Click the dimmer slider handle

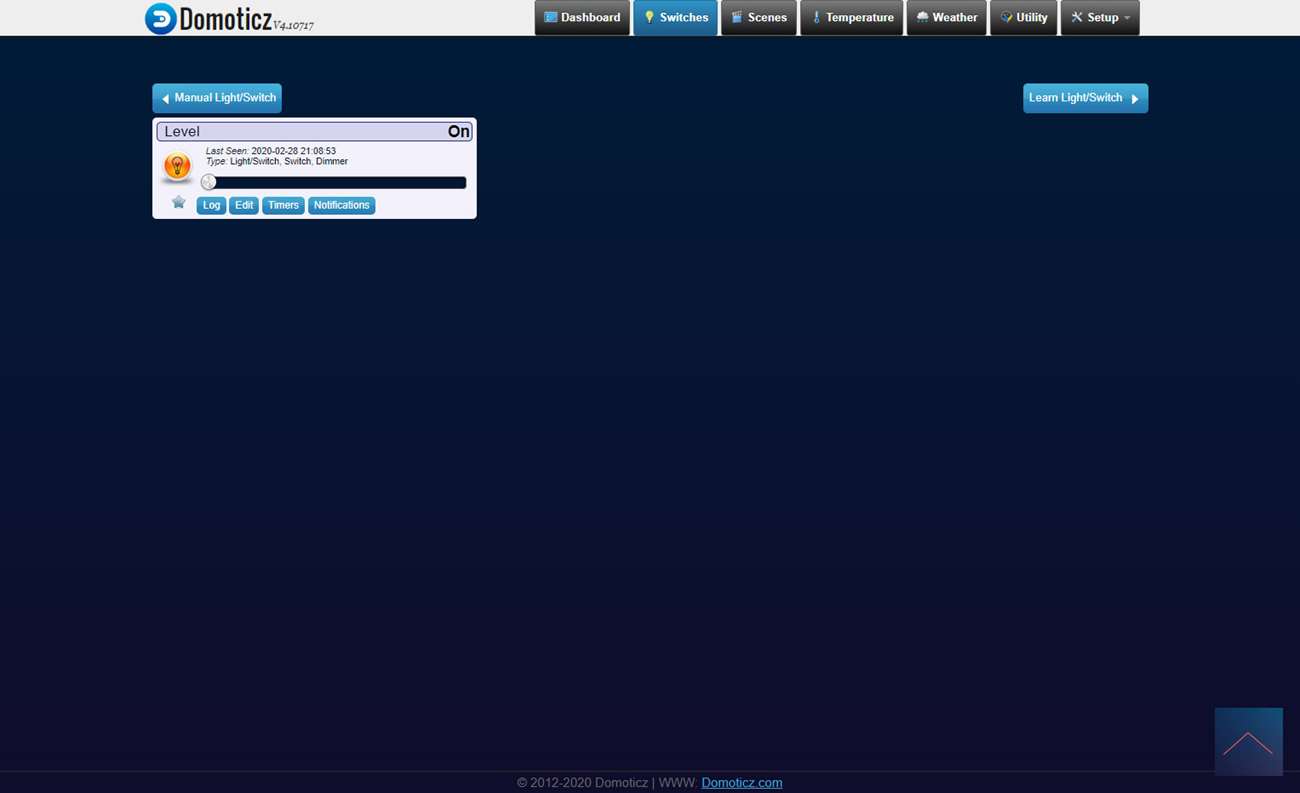(209, 182)
